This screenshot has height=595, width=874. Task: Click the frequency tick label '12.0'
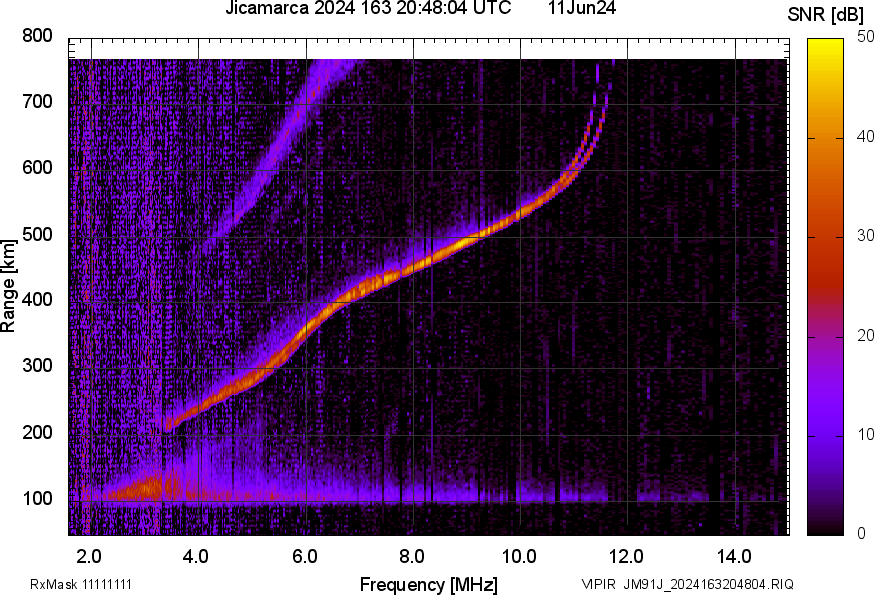point(627,556)
